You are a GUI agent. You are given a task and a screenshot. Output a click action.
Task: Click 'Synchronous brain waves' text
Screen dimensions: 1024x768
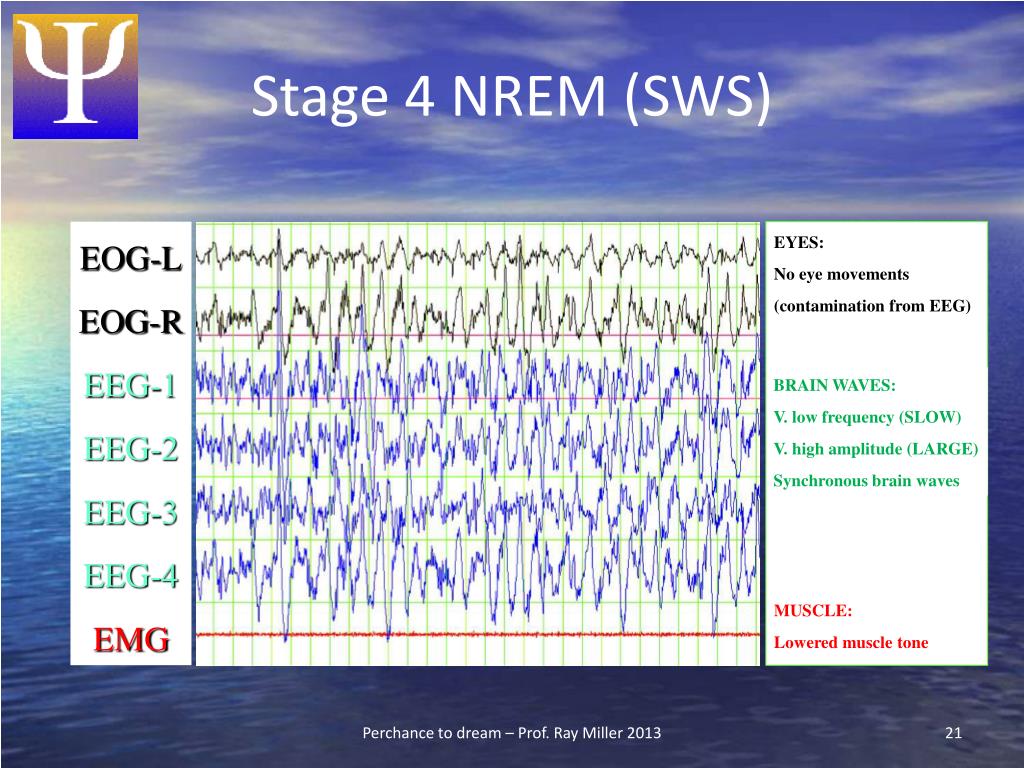point(867,481)
